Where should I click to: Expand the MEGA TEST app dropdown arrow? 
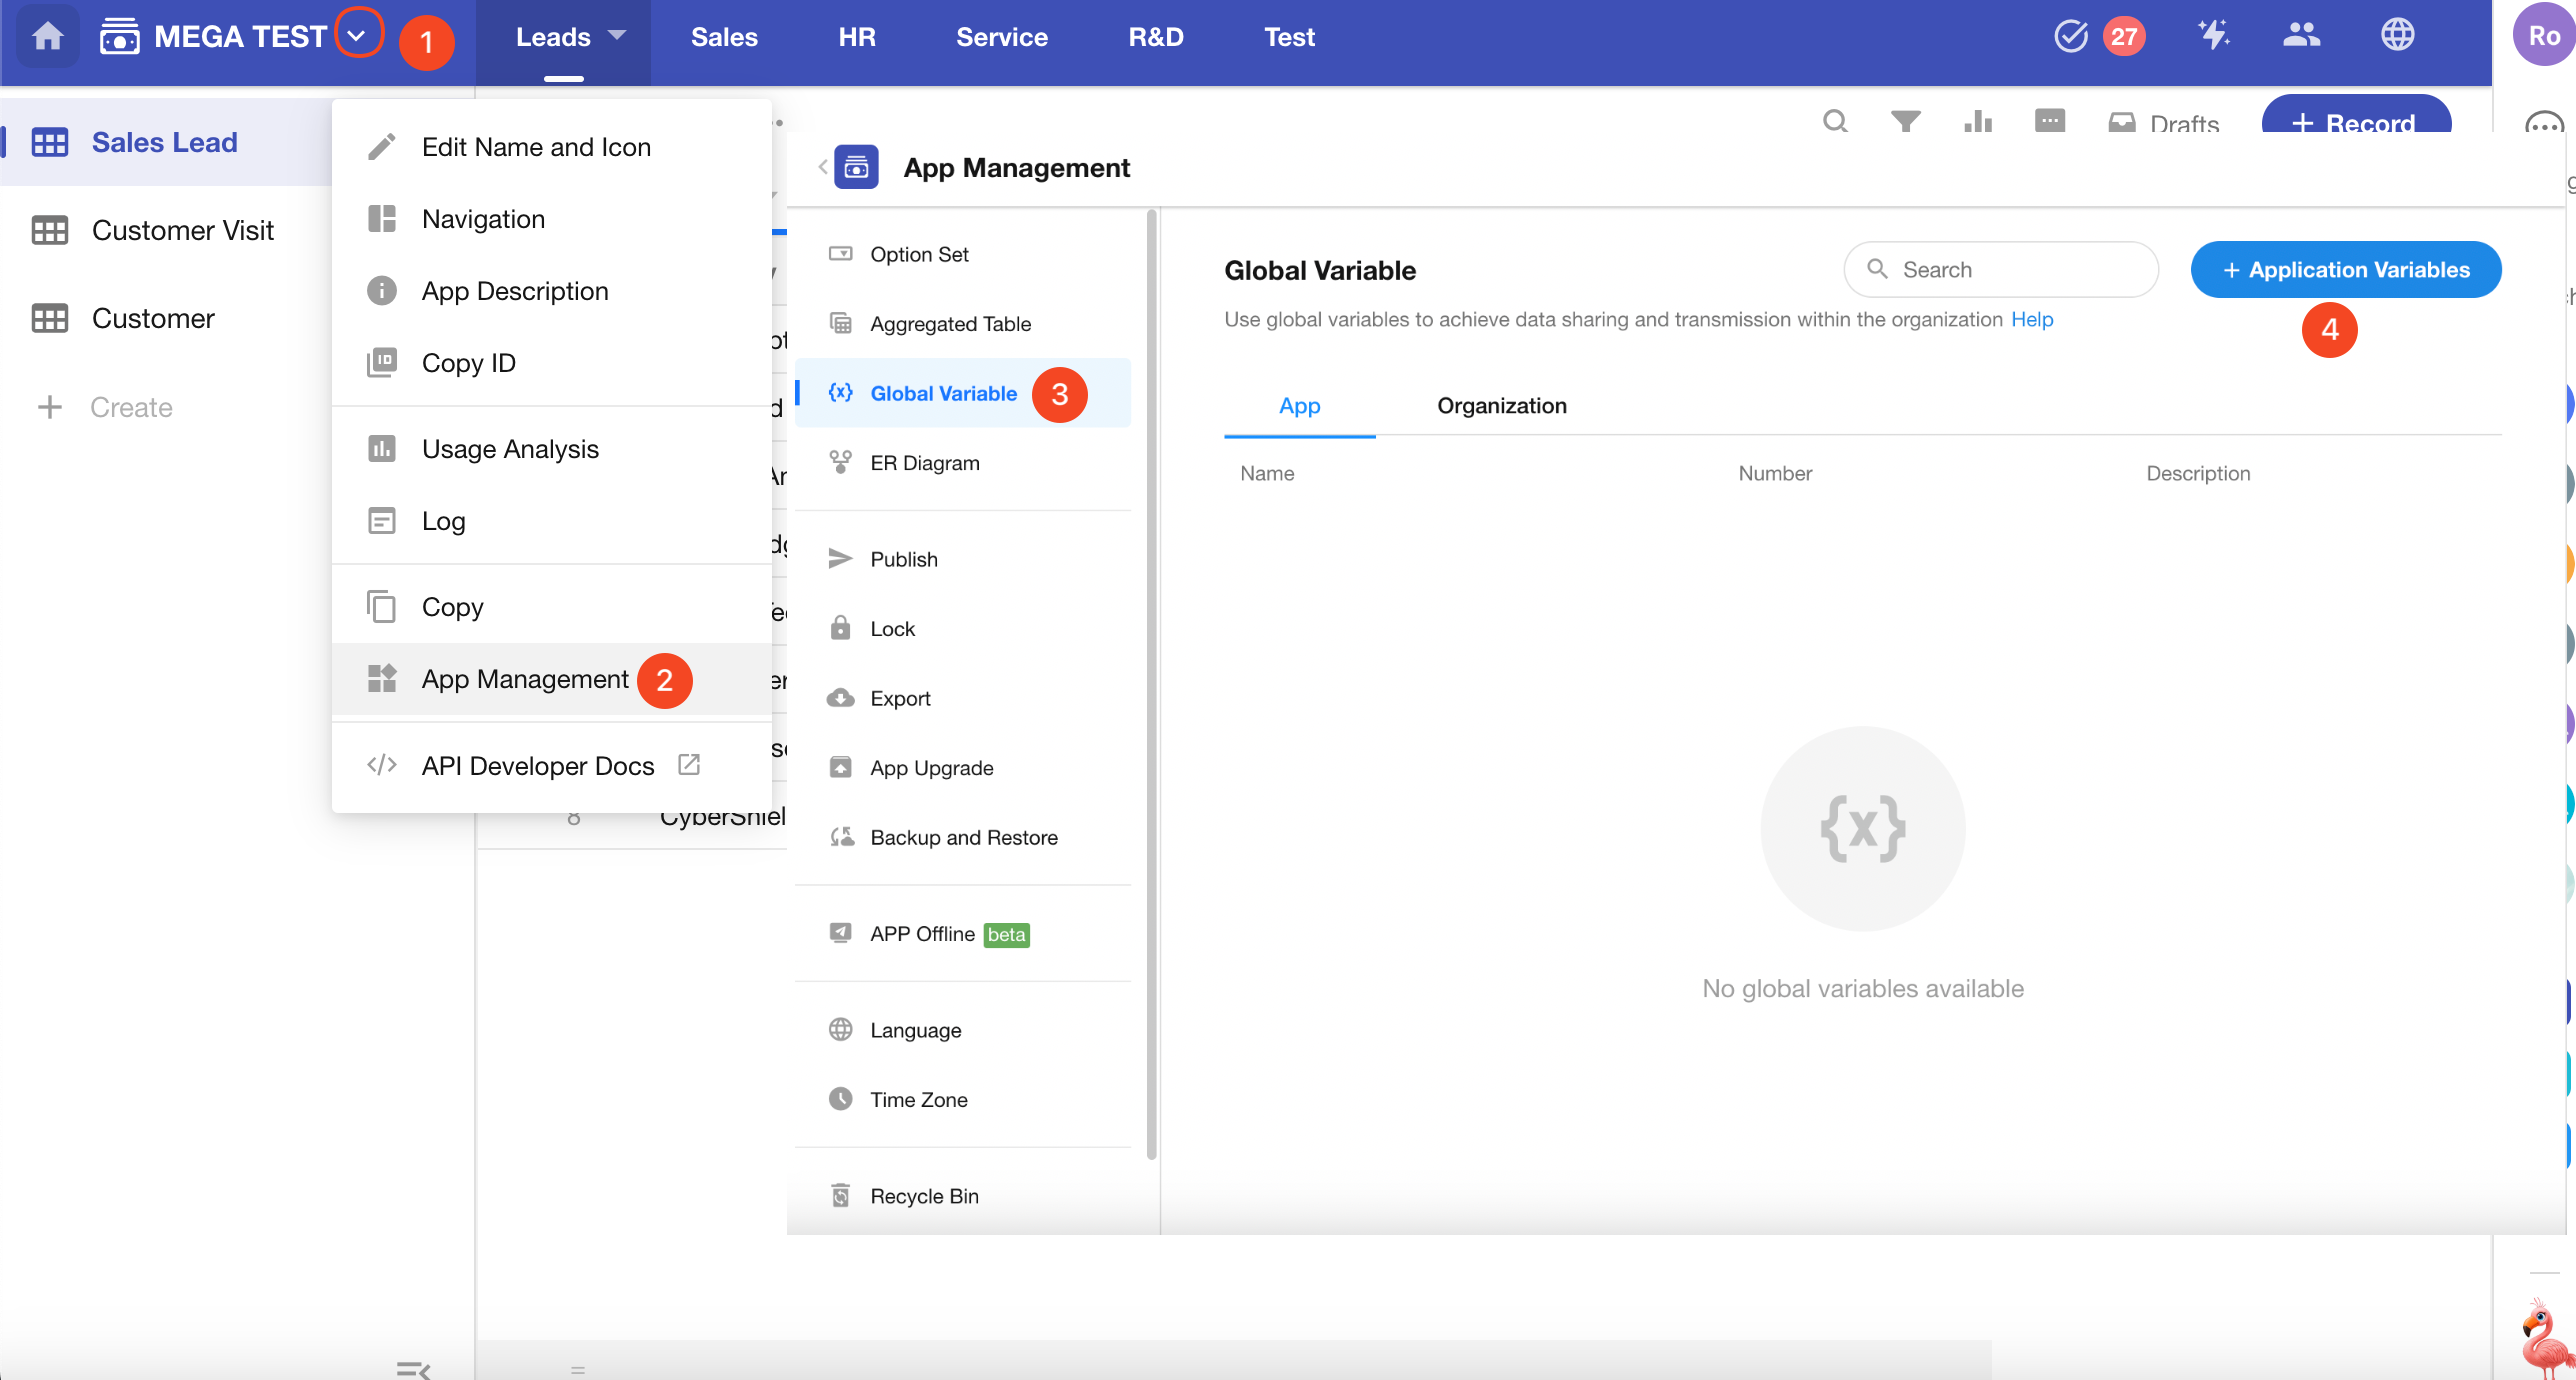click(x=357, y=35)
